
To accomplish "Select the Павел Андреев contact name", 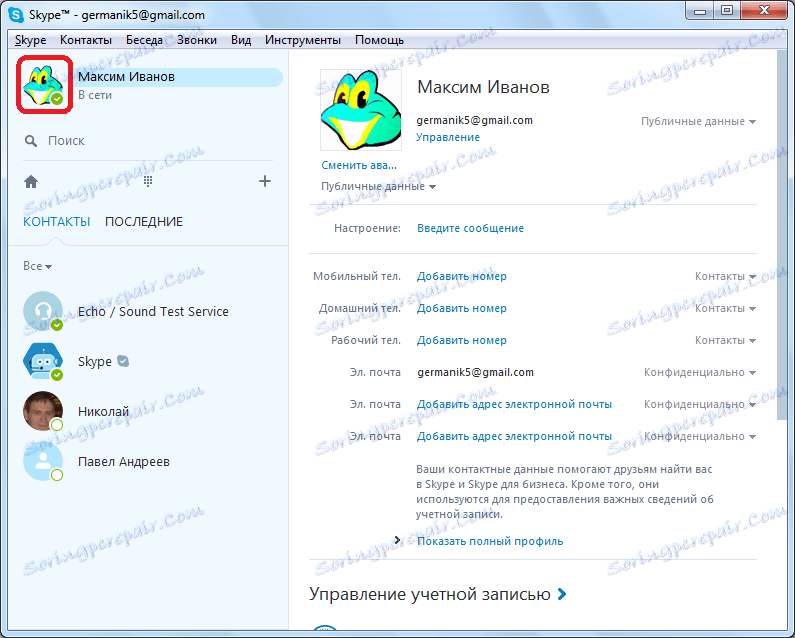I will click(x=124, y=462).
